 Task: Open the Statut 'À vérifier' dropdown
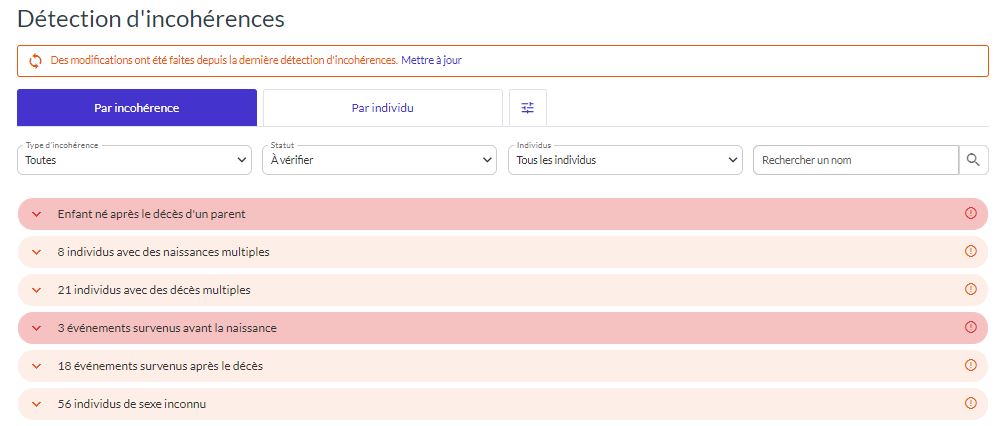tap(379, 160)
